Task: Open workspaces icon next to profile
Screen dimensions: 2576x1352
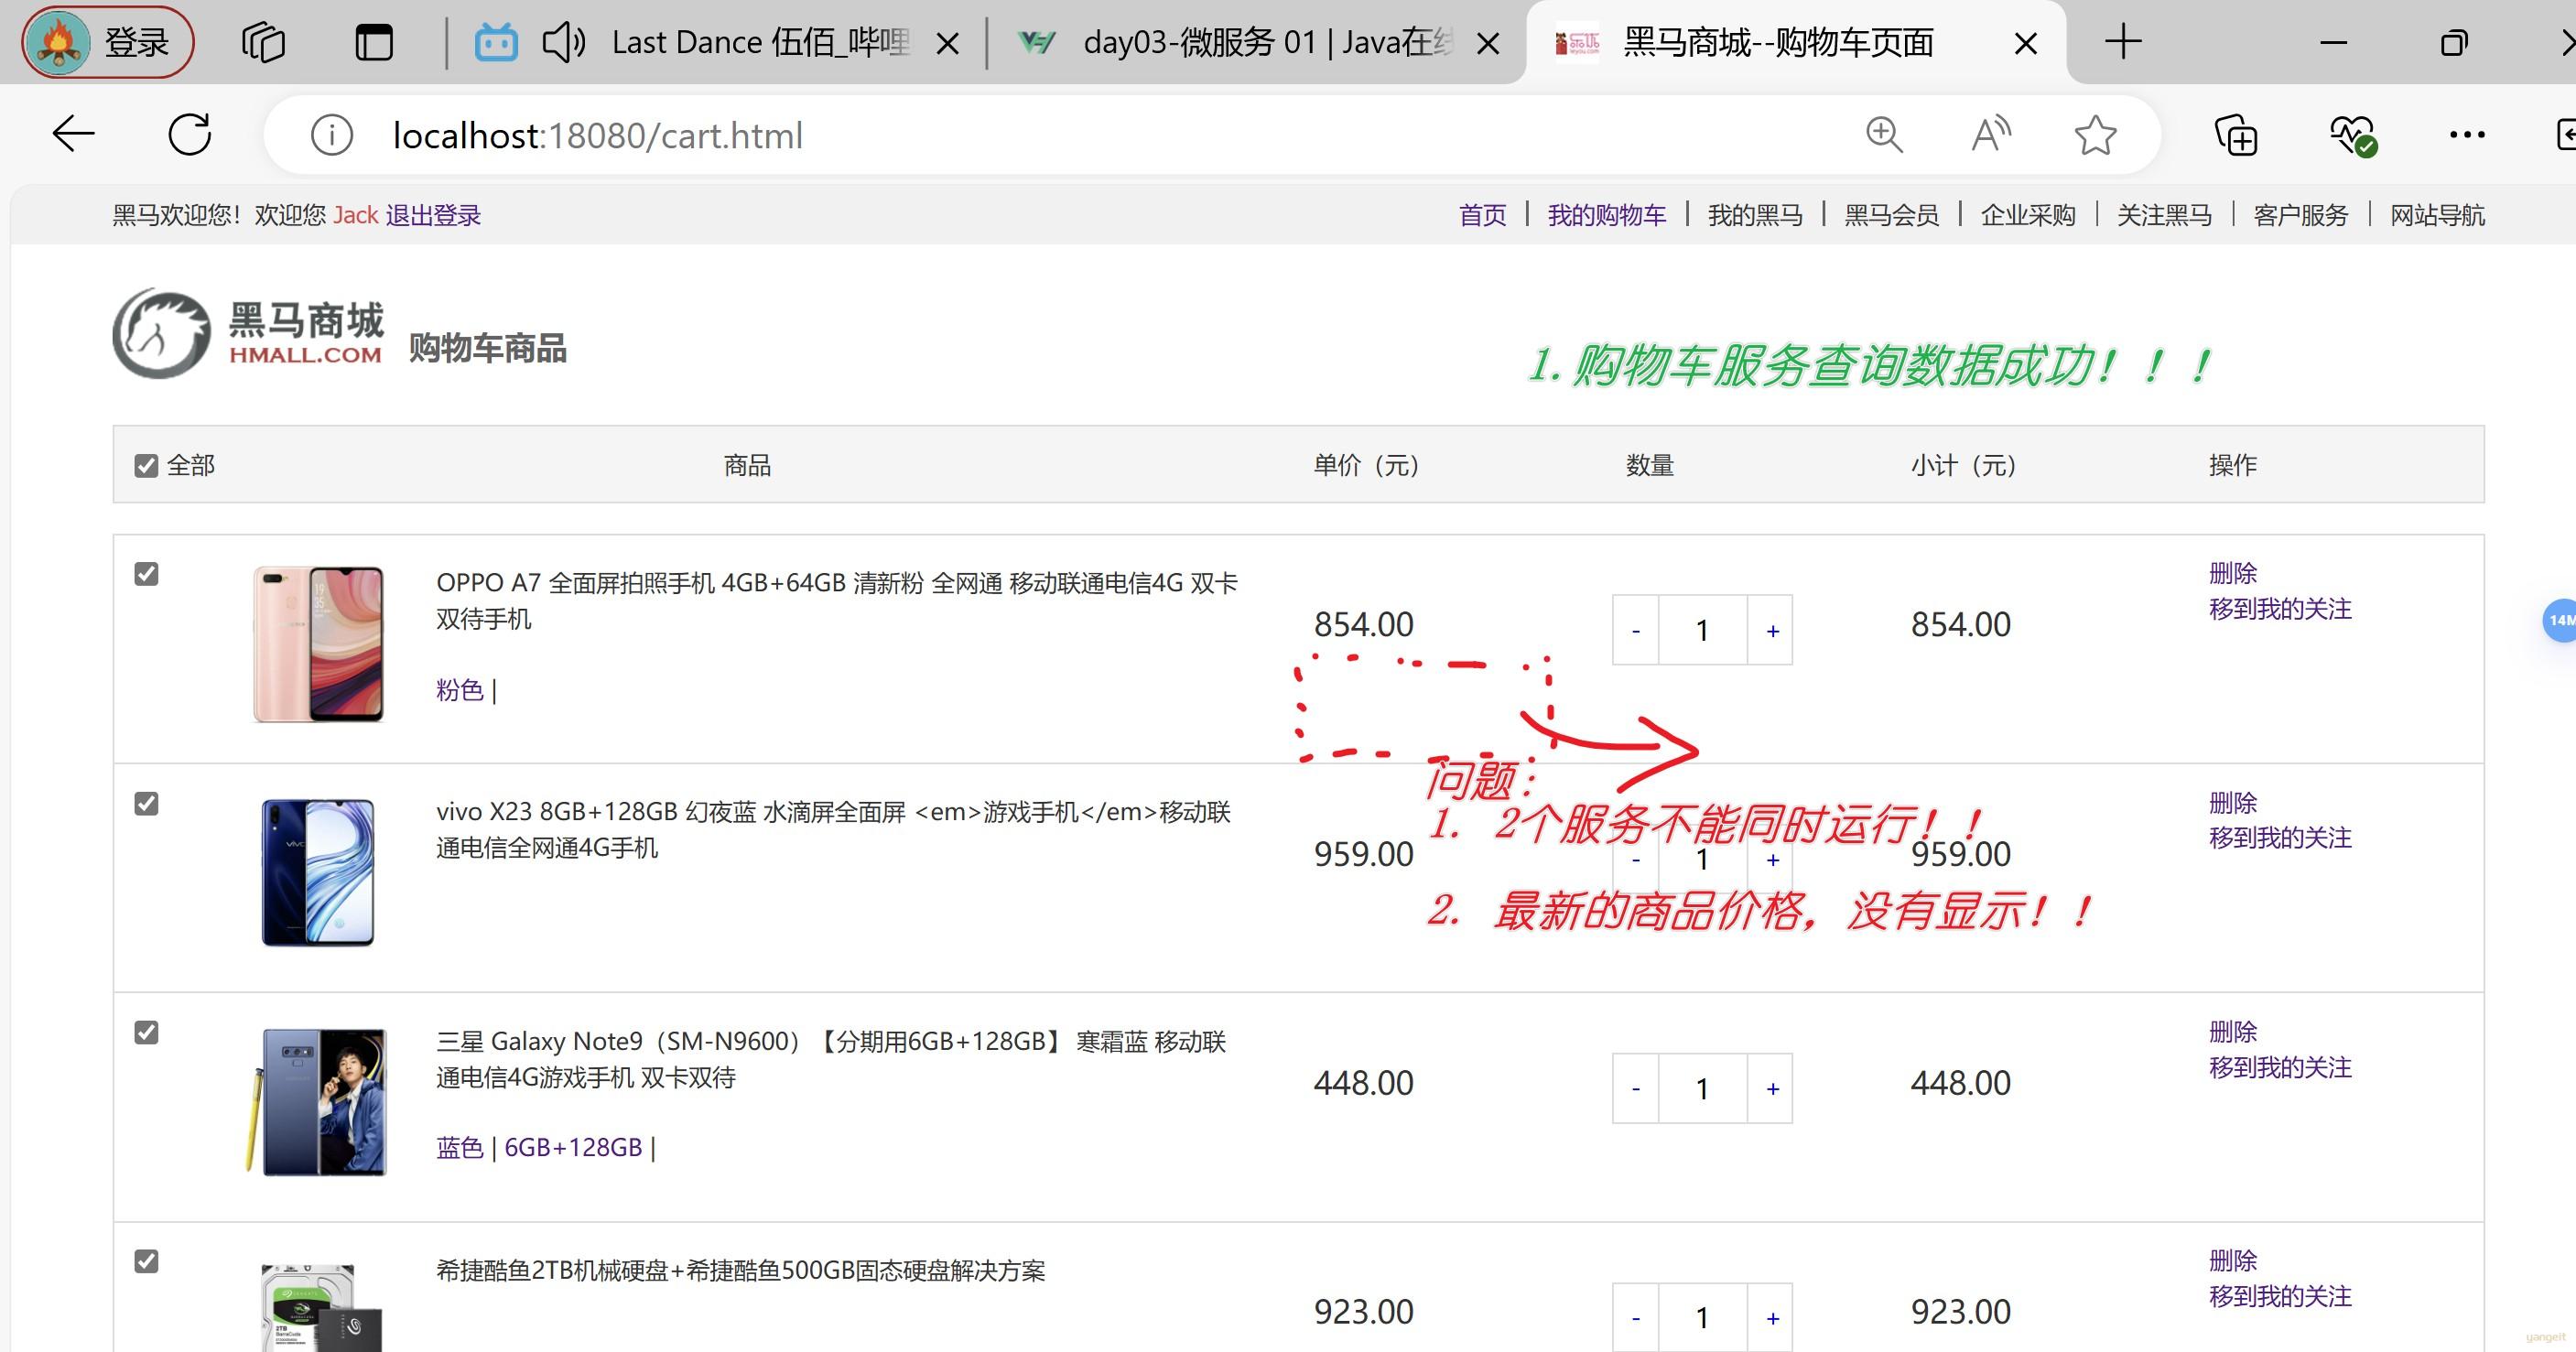Action: 263,42
